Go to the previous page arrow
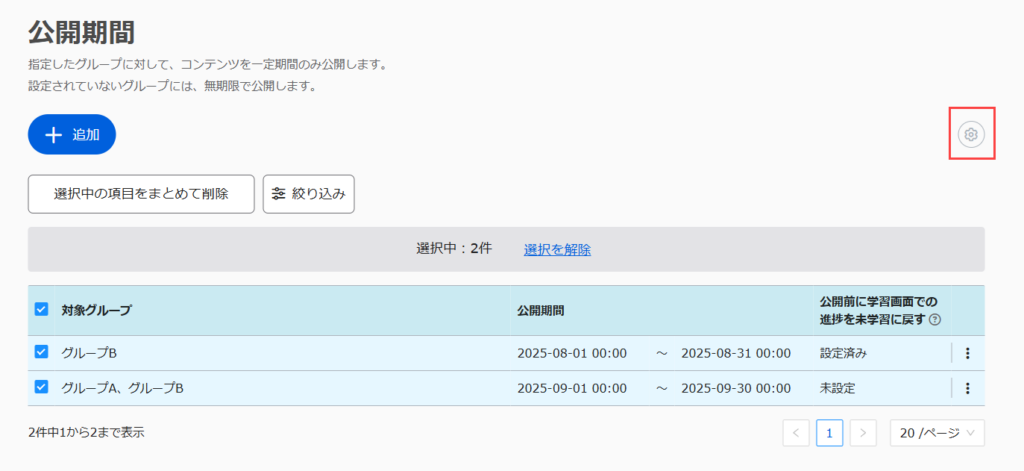Viewport: 1024px width, 471px height. pos(796,433)
